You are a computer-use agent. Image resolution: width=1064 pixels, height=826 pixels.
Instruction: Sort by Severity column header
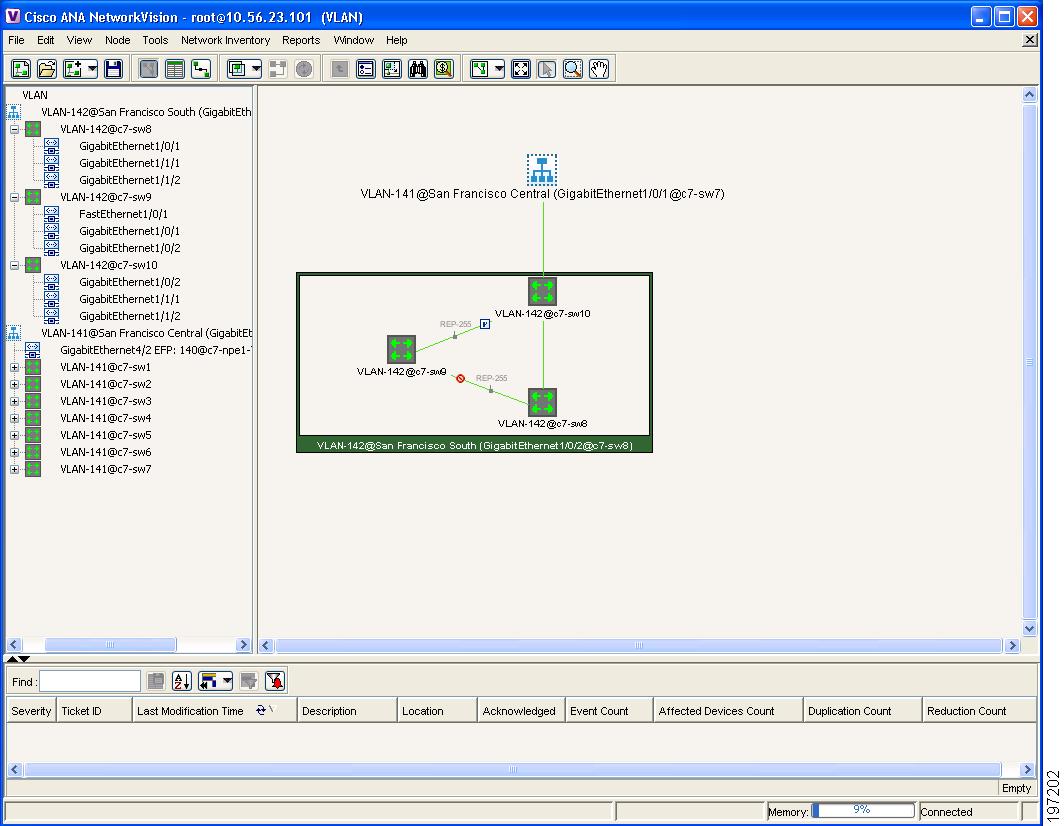pos(31,711)
